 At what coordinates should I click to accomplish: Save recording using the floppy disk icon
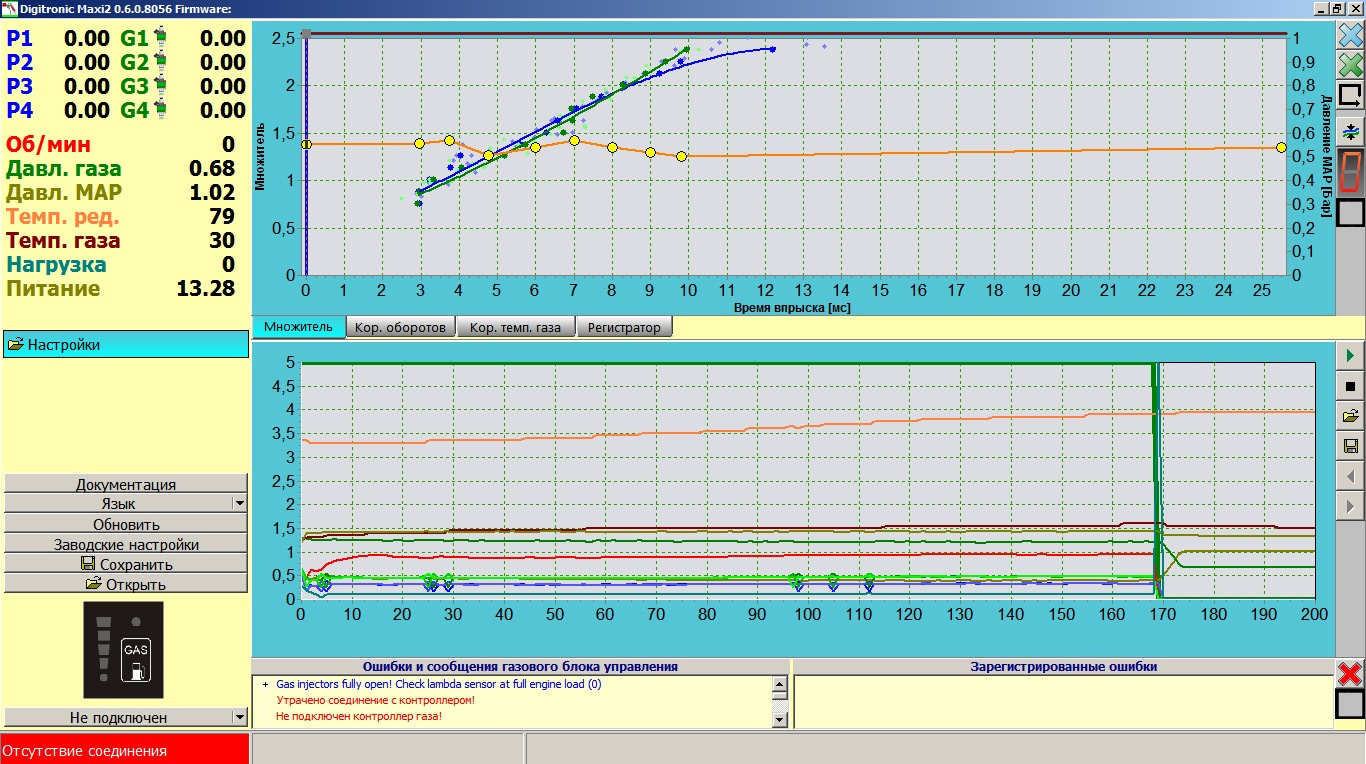point(1350,446)
